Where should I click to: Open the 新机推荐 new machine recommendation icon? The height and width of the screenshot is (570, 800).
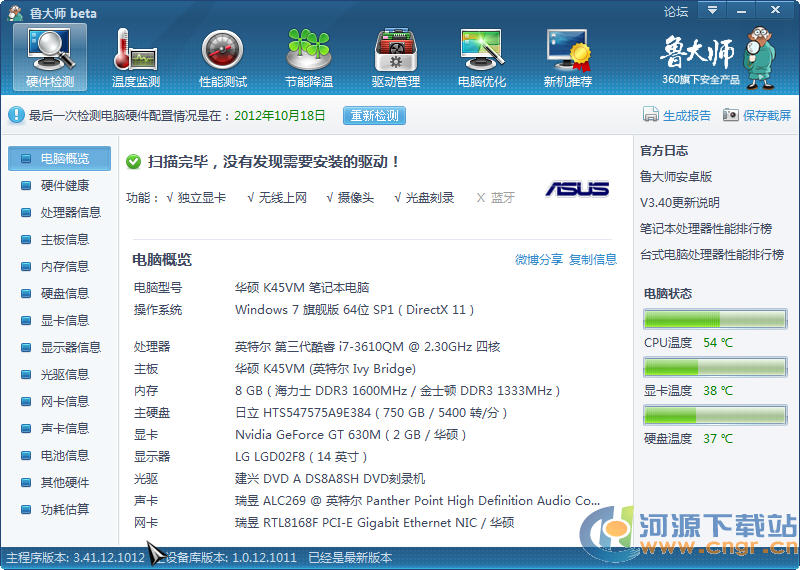point(568,57)
